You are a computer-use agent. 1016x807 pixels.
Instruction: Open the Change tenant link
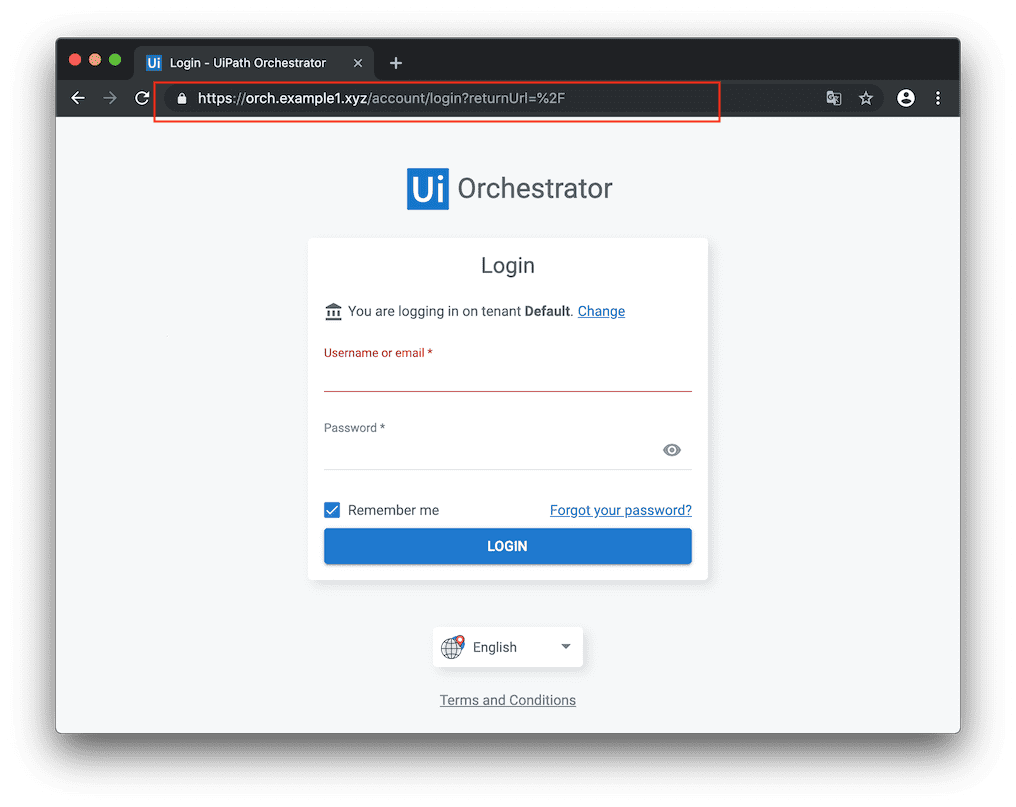click(601, 311)
